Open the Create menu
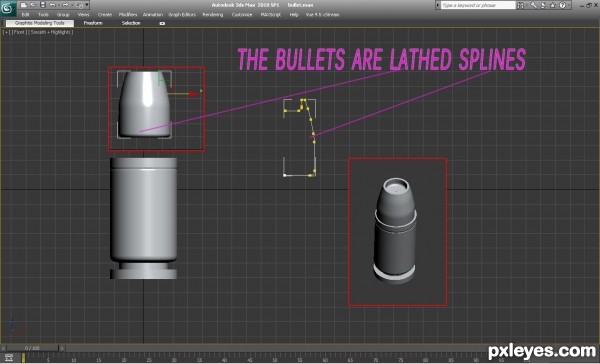This screenshot has width=600, height=364. (x=104, y=15)
